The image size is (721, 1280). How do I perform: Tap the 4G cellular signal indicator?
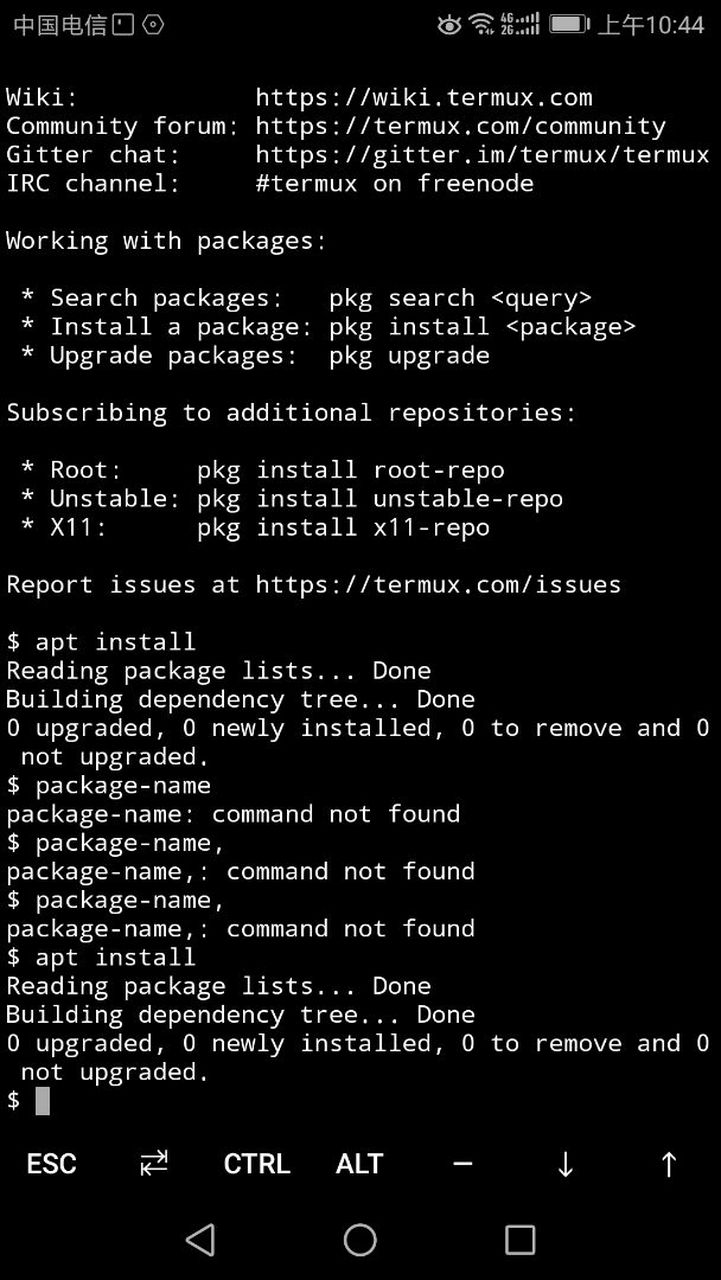point(520,24)
